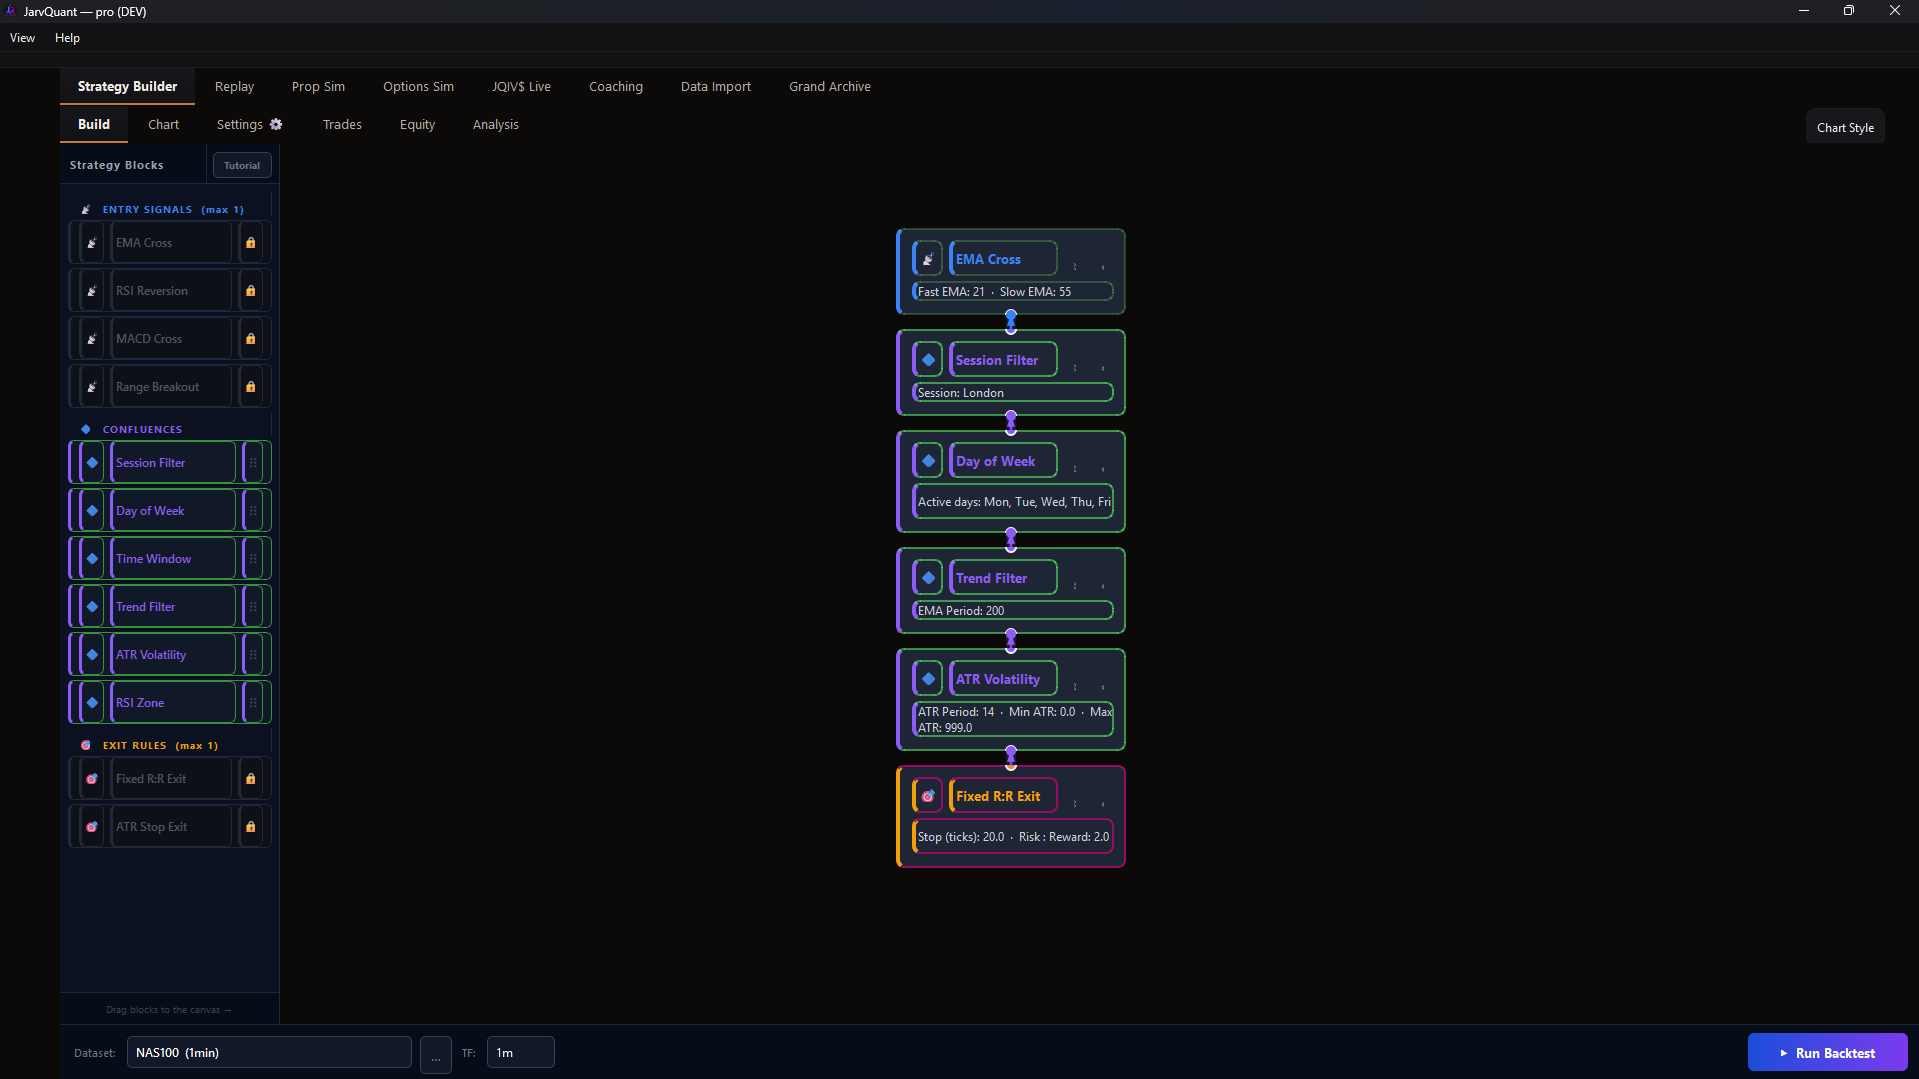Open the Equity sub-tab
The image size is (1919, 1079).
click(417, 125)
